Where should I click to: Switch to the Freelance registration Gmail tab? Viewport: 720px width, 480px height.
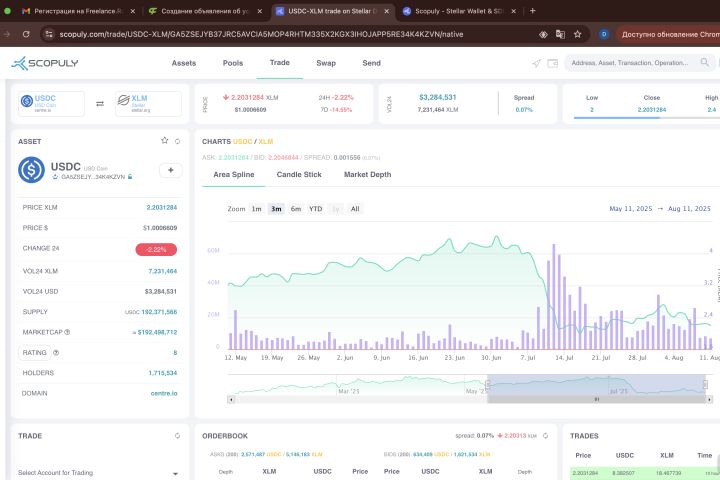pos(78,11)
